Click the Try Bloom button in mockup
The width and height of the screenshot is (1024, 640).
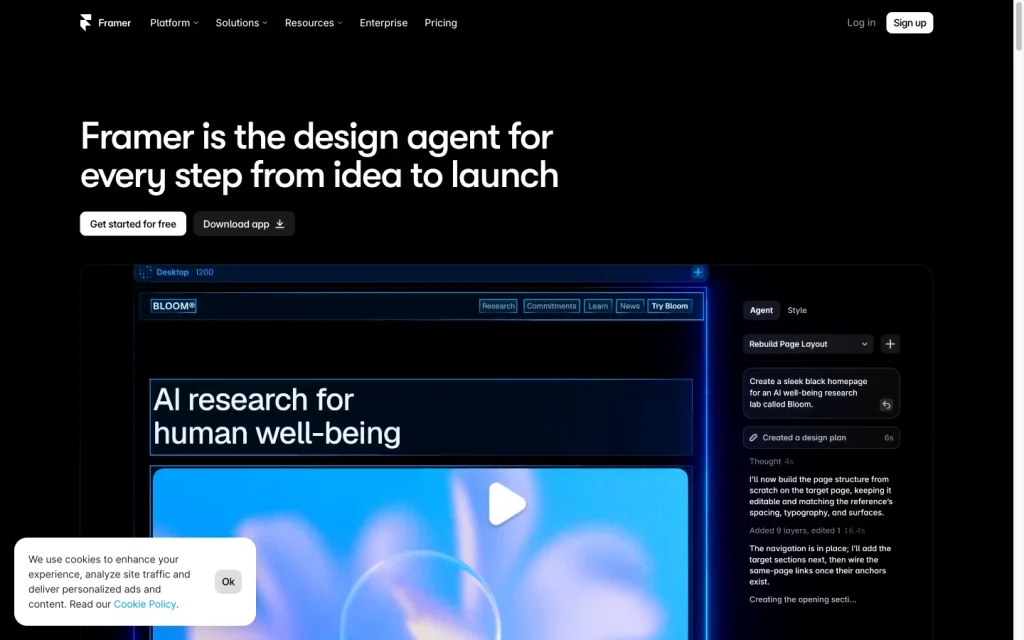(669, 306)
